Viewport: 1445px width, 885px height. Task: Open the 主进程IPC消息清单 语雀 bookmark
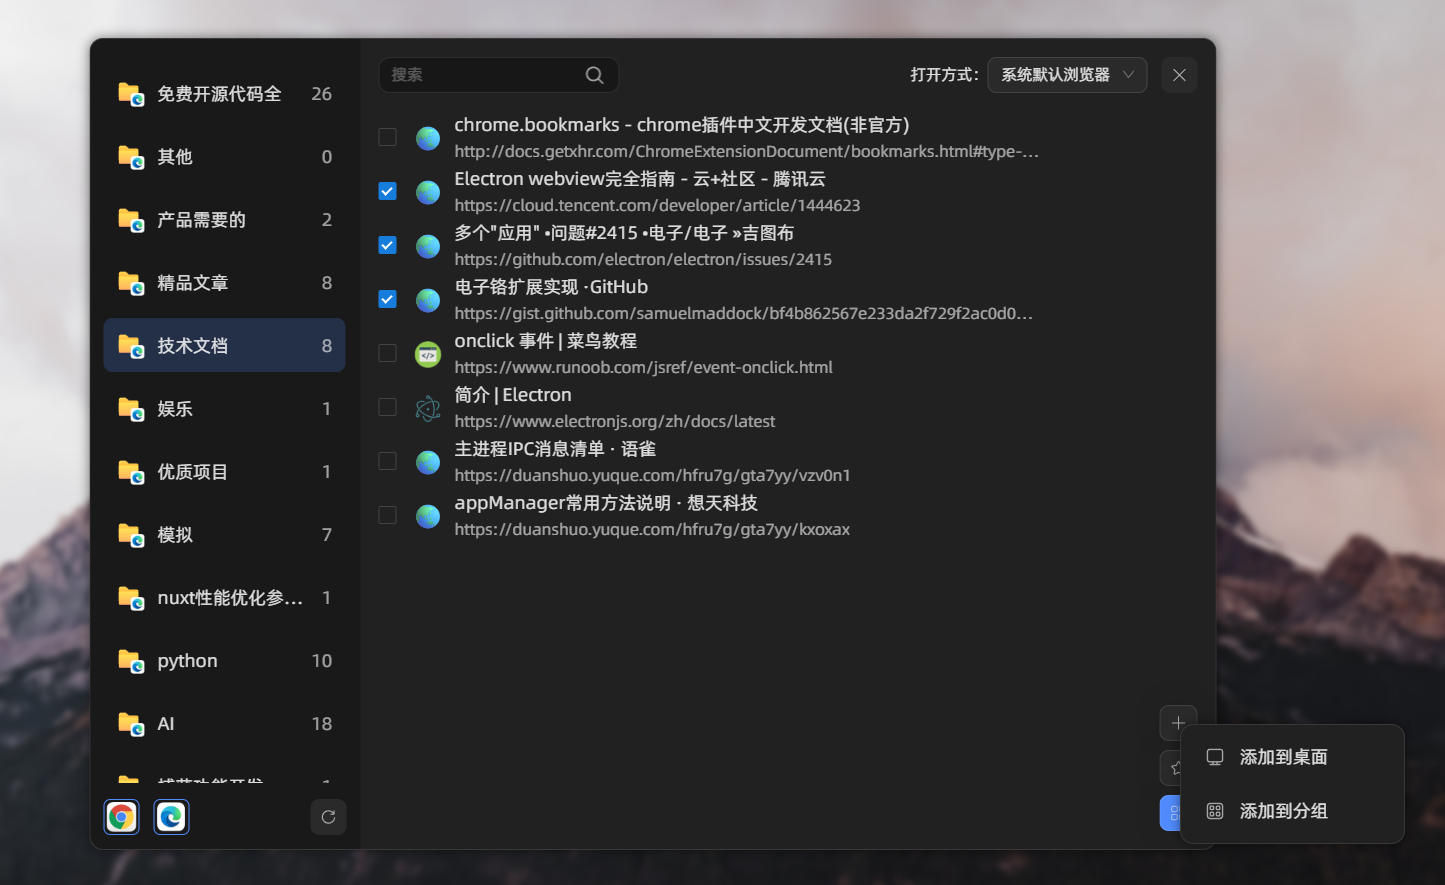(554, 449)
